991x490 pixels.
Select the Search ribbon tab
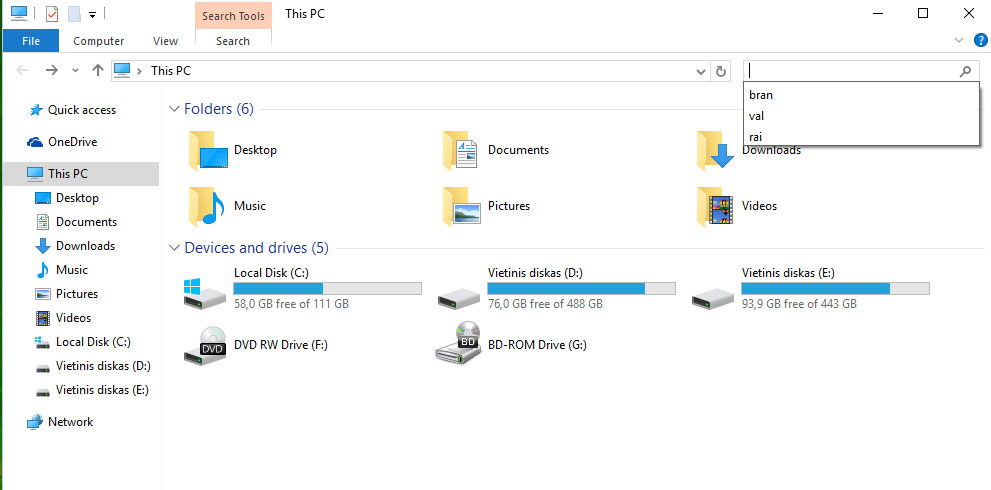(x=233, y=41)
